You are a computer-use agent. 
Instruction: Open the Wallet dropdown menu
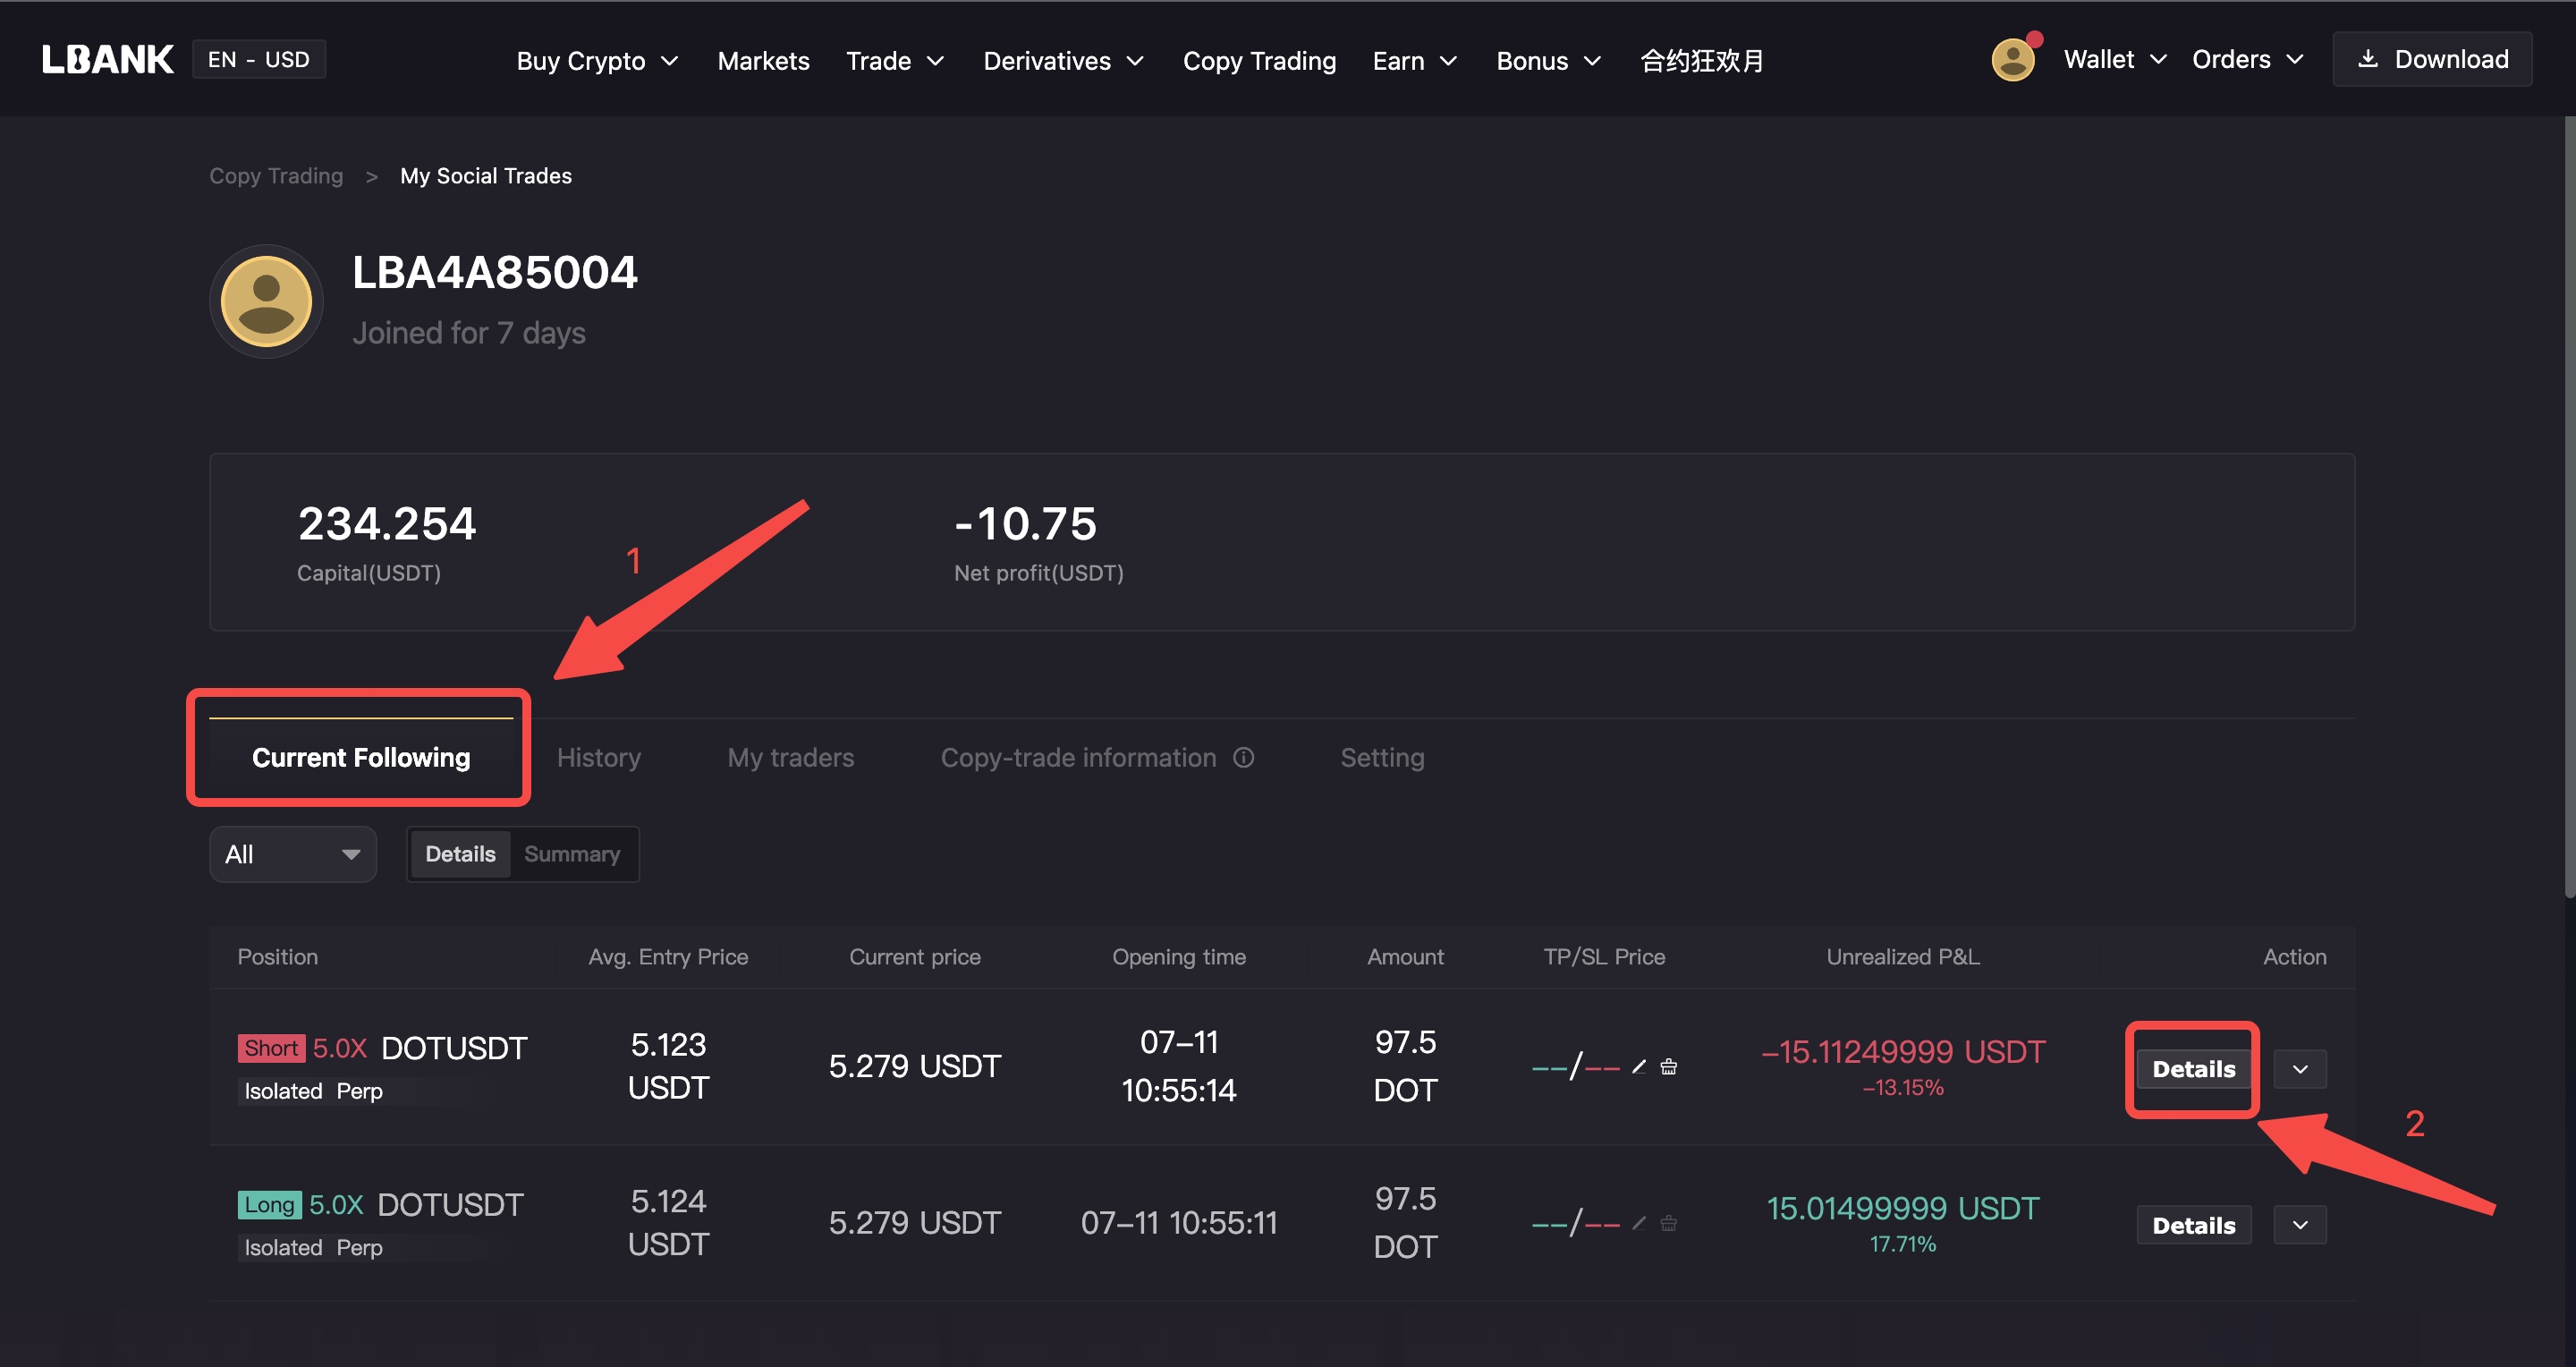(x=2114, y=60)
